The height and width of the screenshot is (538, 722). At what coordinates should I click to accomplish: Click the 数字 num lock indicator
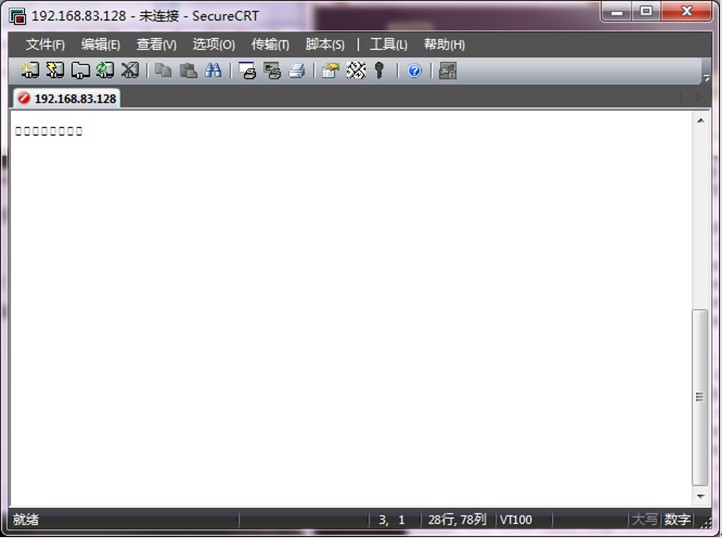click(x=677, y=520)
